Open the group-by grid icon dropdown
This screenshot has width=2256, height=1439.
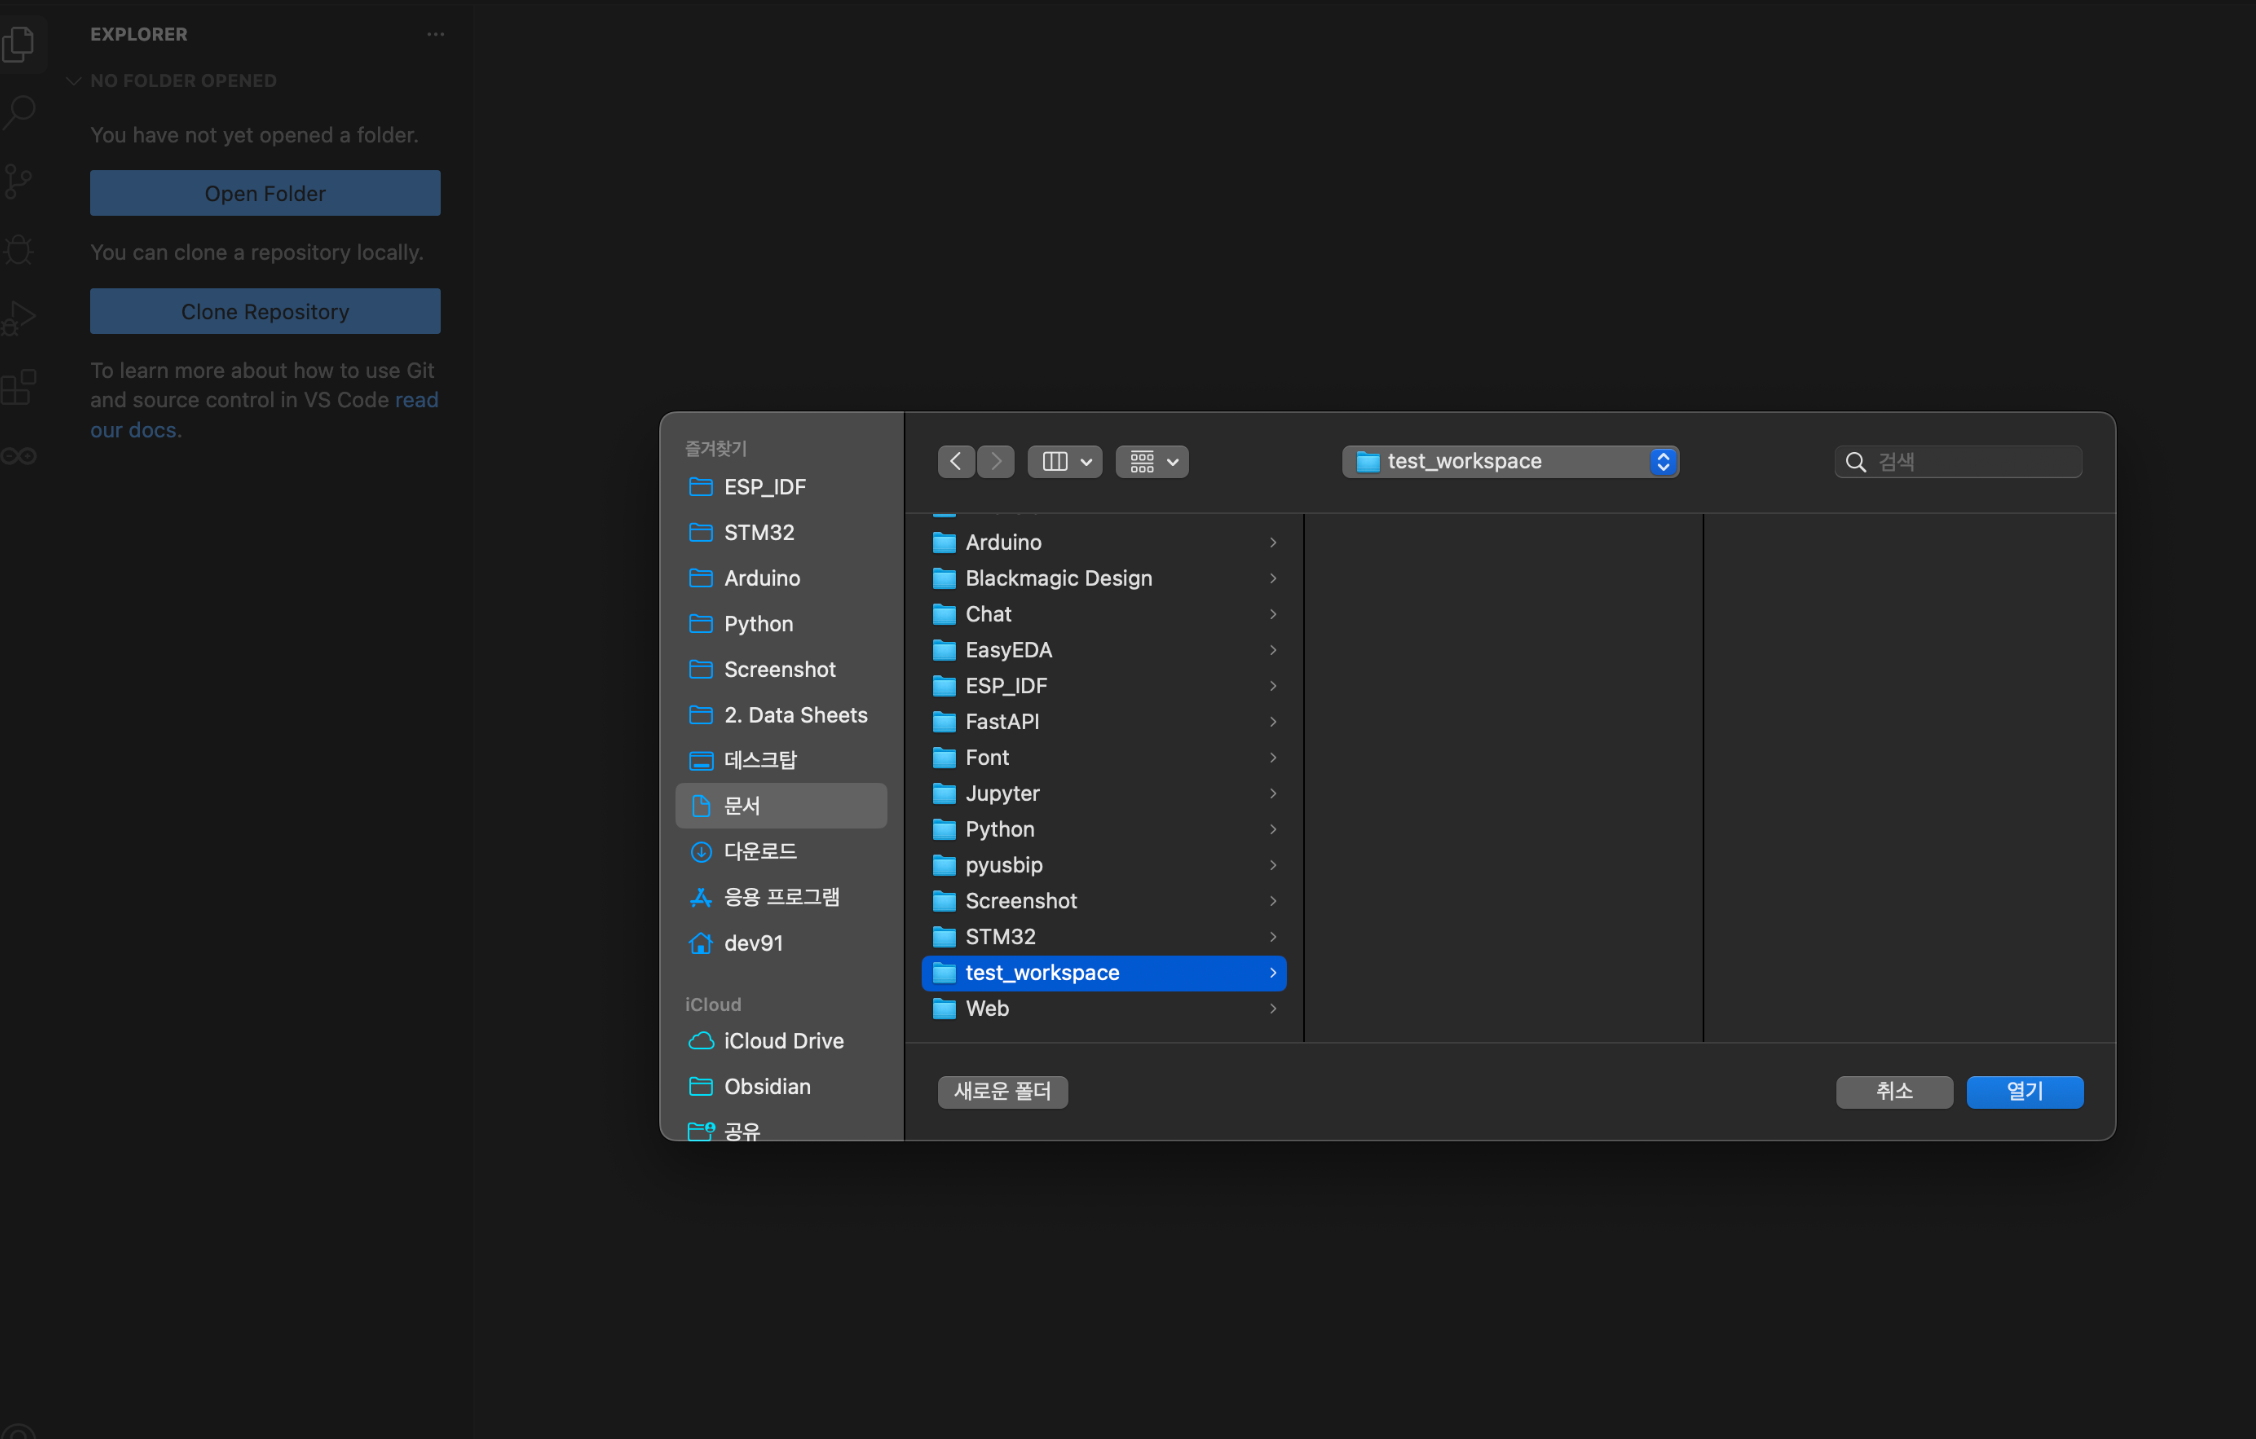tap(1152, 461)
